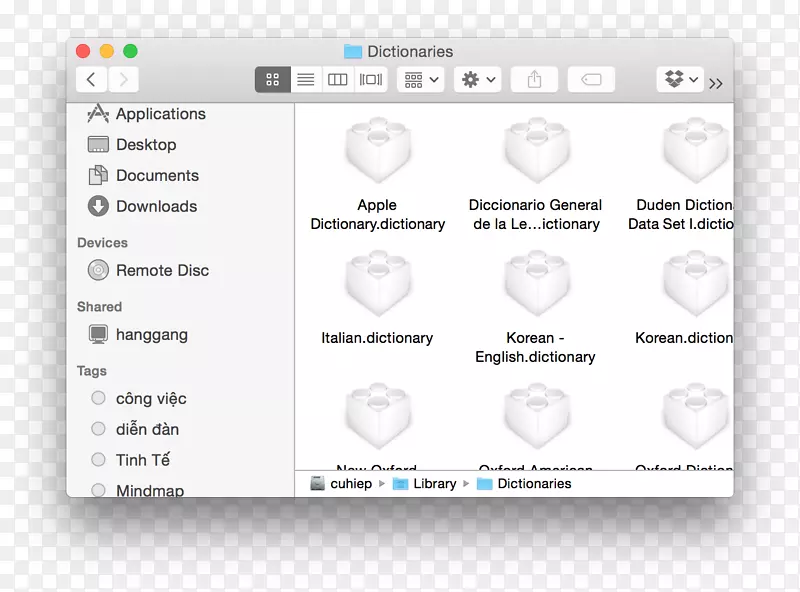Image resolution: width=800 pixels, height=592 pixels.
Task: Select Remote Disc under Devices
Action: [160, 270]
